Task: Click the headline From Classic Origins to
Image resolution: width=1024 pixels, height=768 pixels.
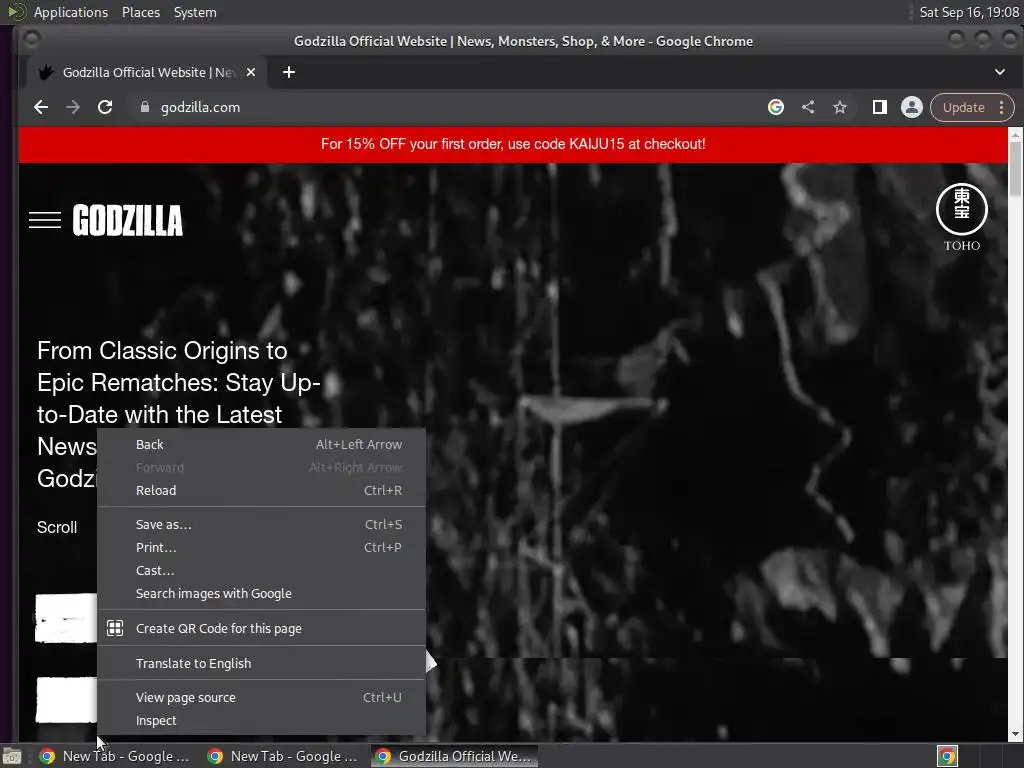Action: 162,351
